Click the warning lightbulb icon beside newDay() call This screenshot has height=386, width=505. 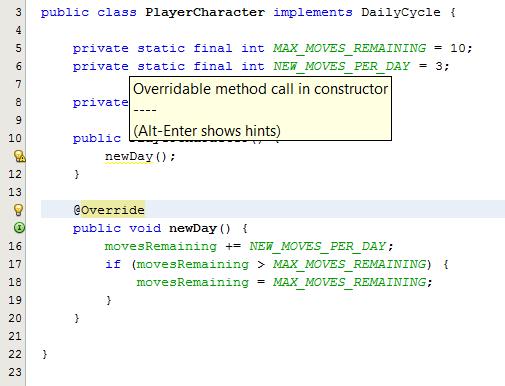pyautogui.click(x=19, y=156)
